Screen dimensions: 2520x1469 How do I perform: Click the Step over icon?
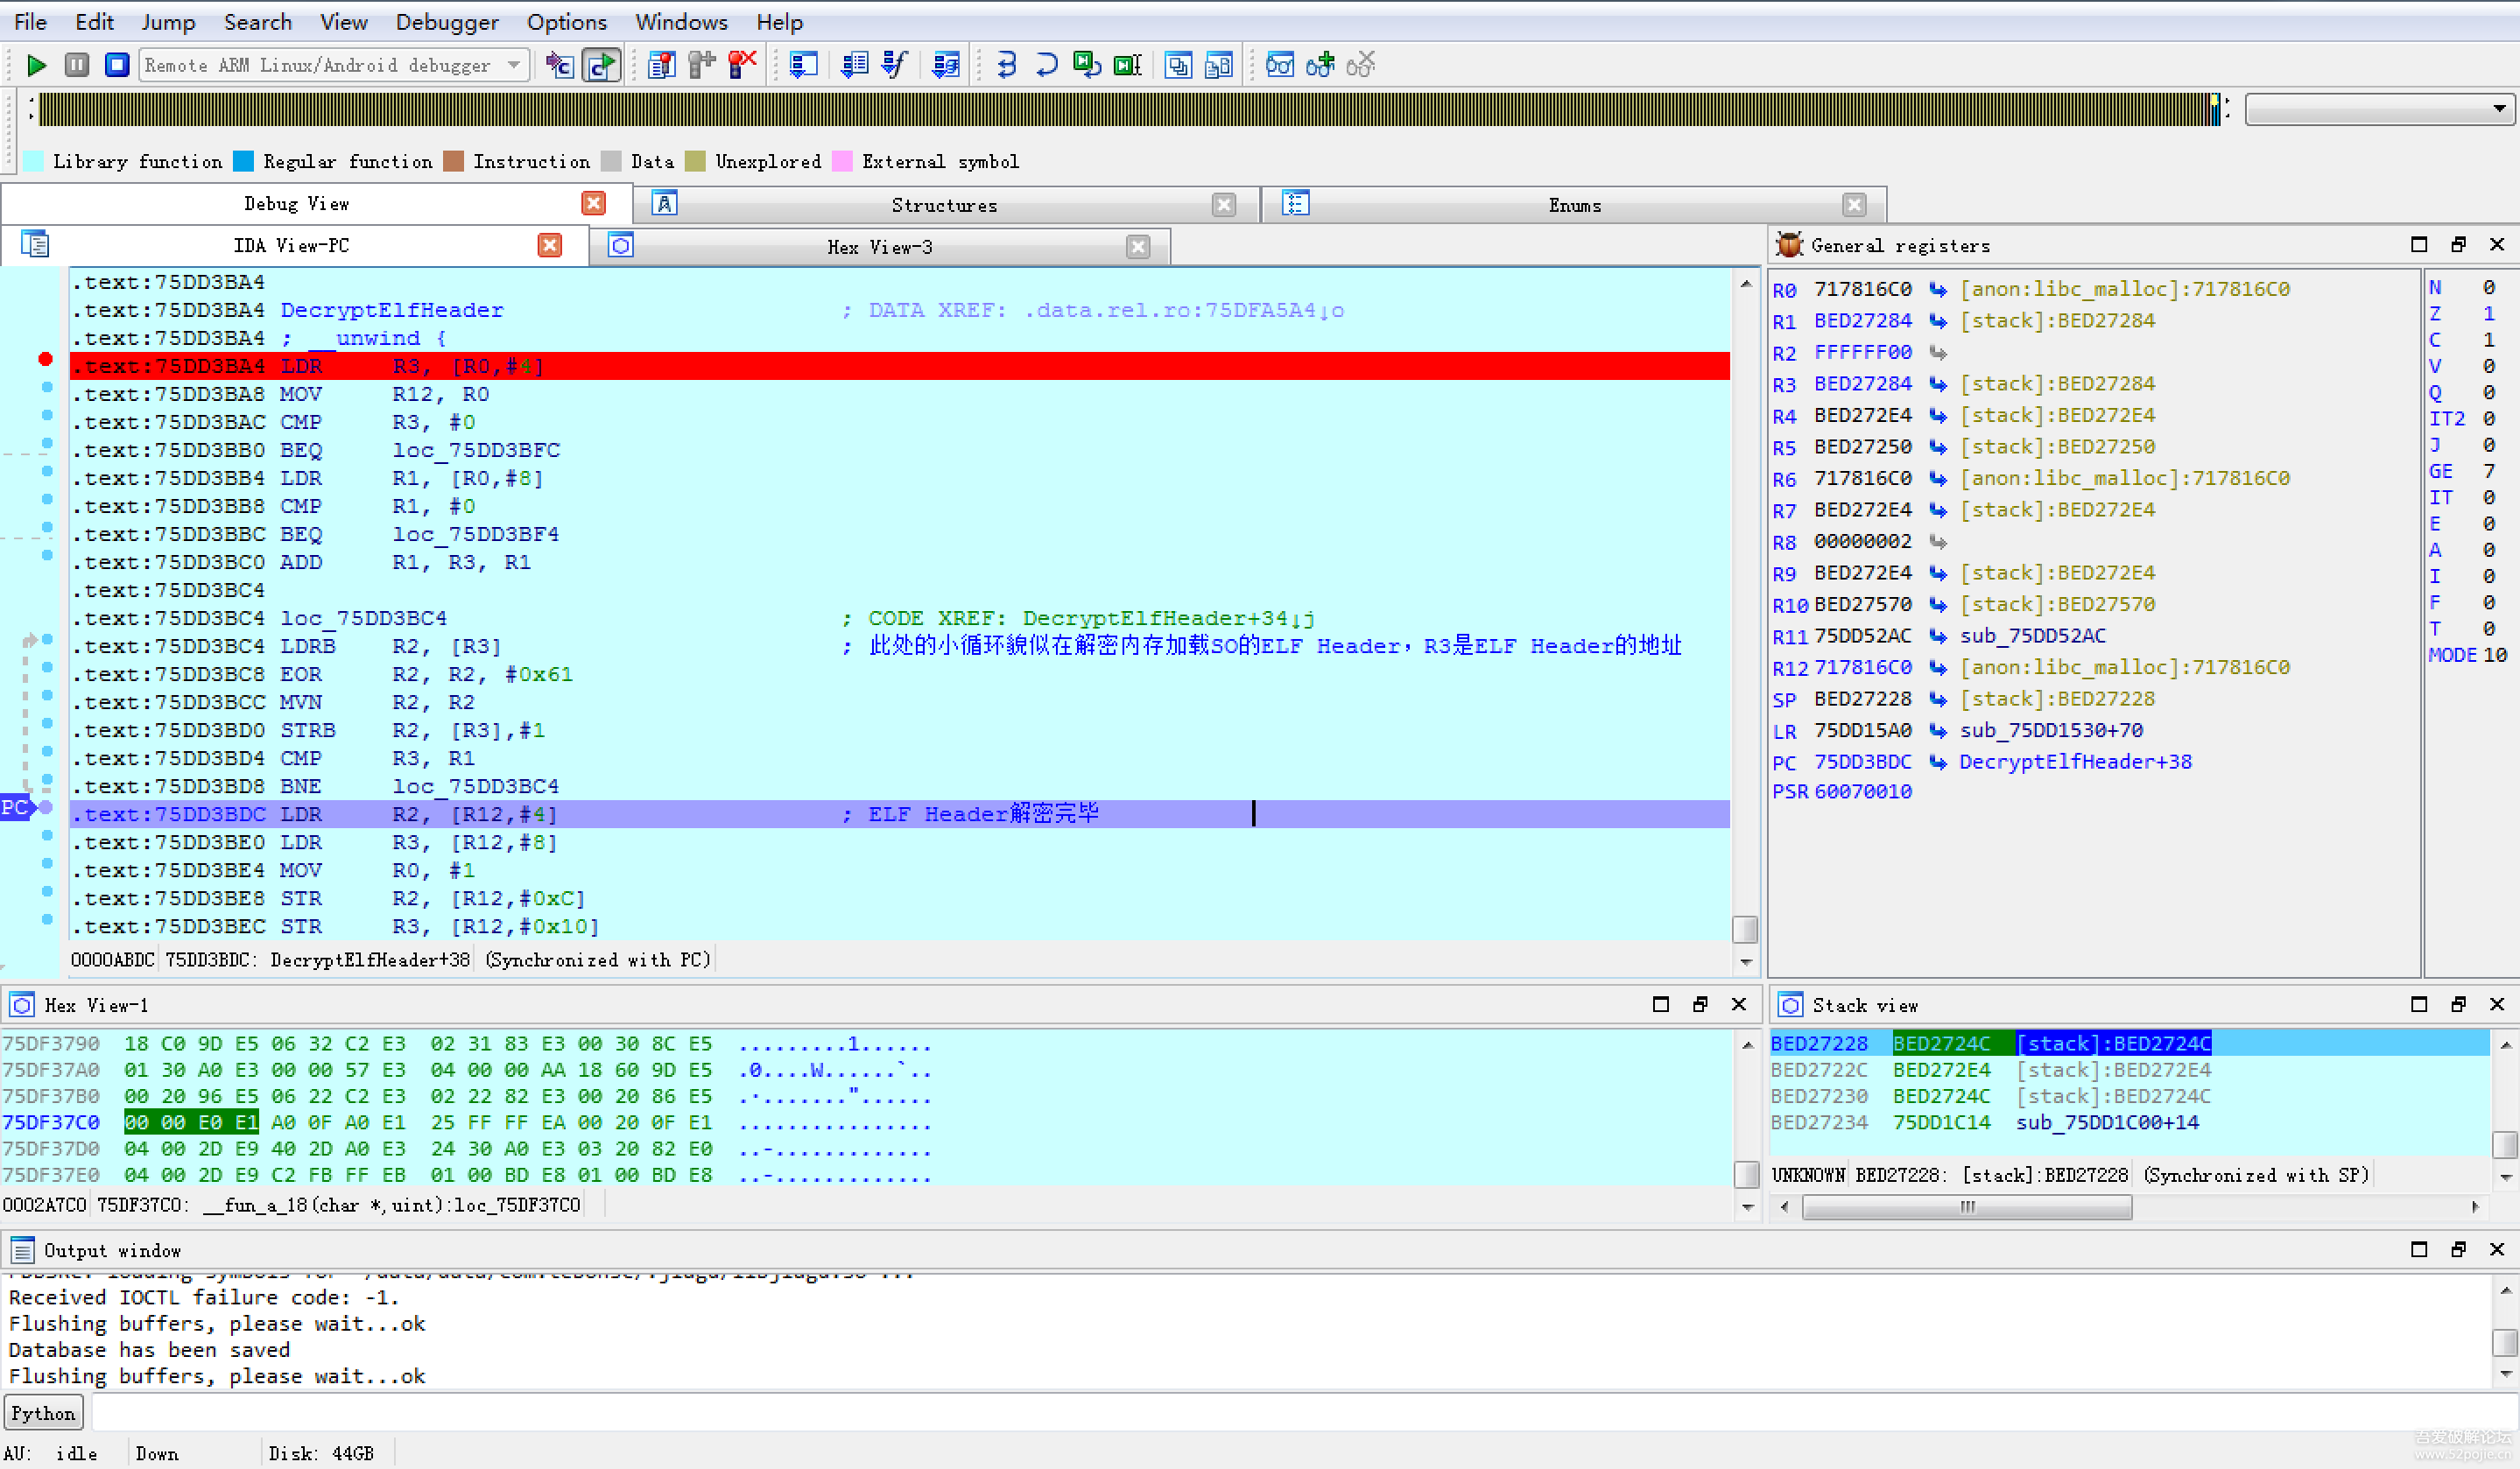[1046, 66]
